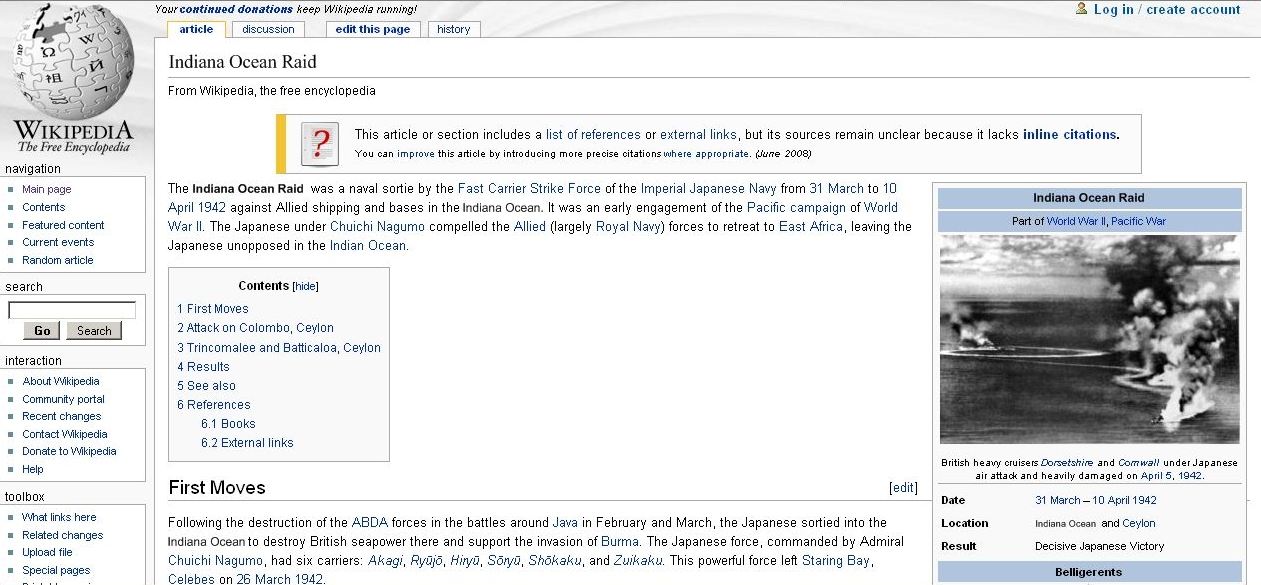
Task: Open Cornwall link in image caption
Action: pos(1138,463)
